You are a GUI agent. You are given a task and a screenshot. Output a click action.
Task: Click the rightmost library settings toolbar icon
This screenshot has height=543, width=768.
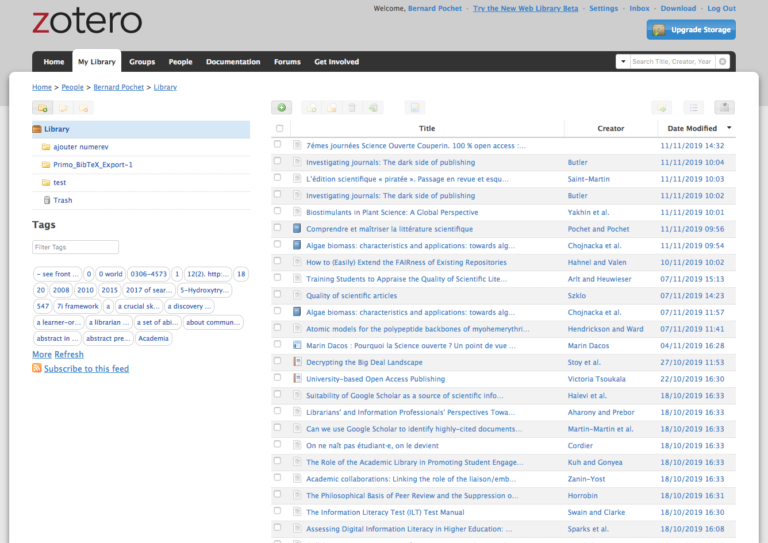pos(724,108)
